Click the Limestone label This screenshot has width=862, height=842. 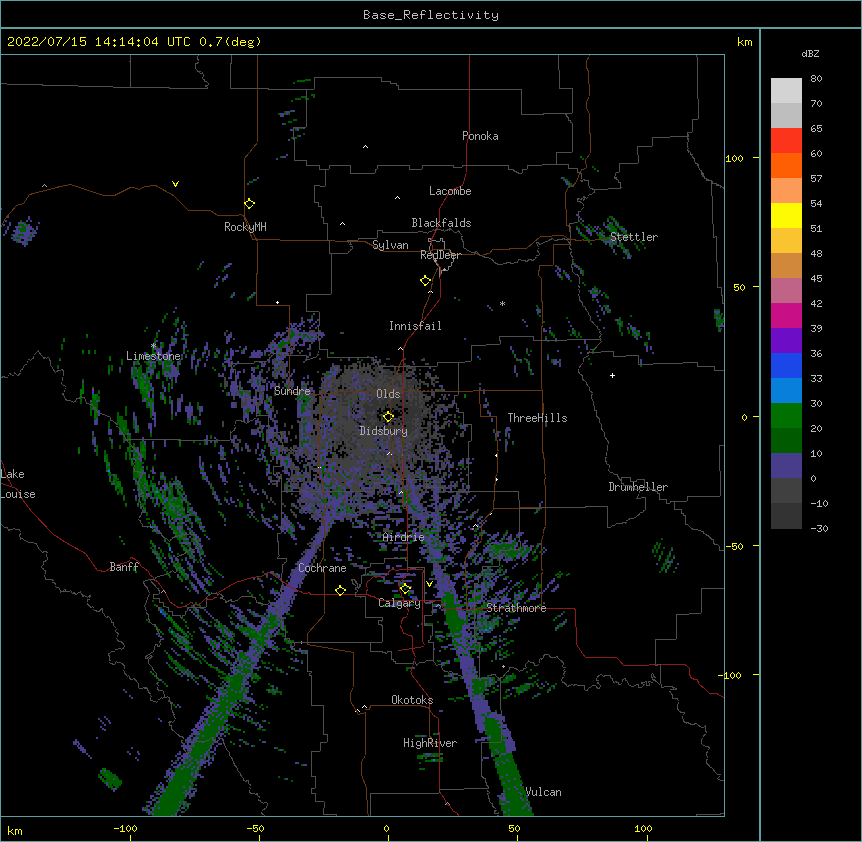coord(153,356)
